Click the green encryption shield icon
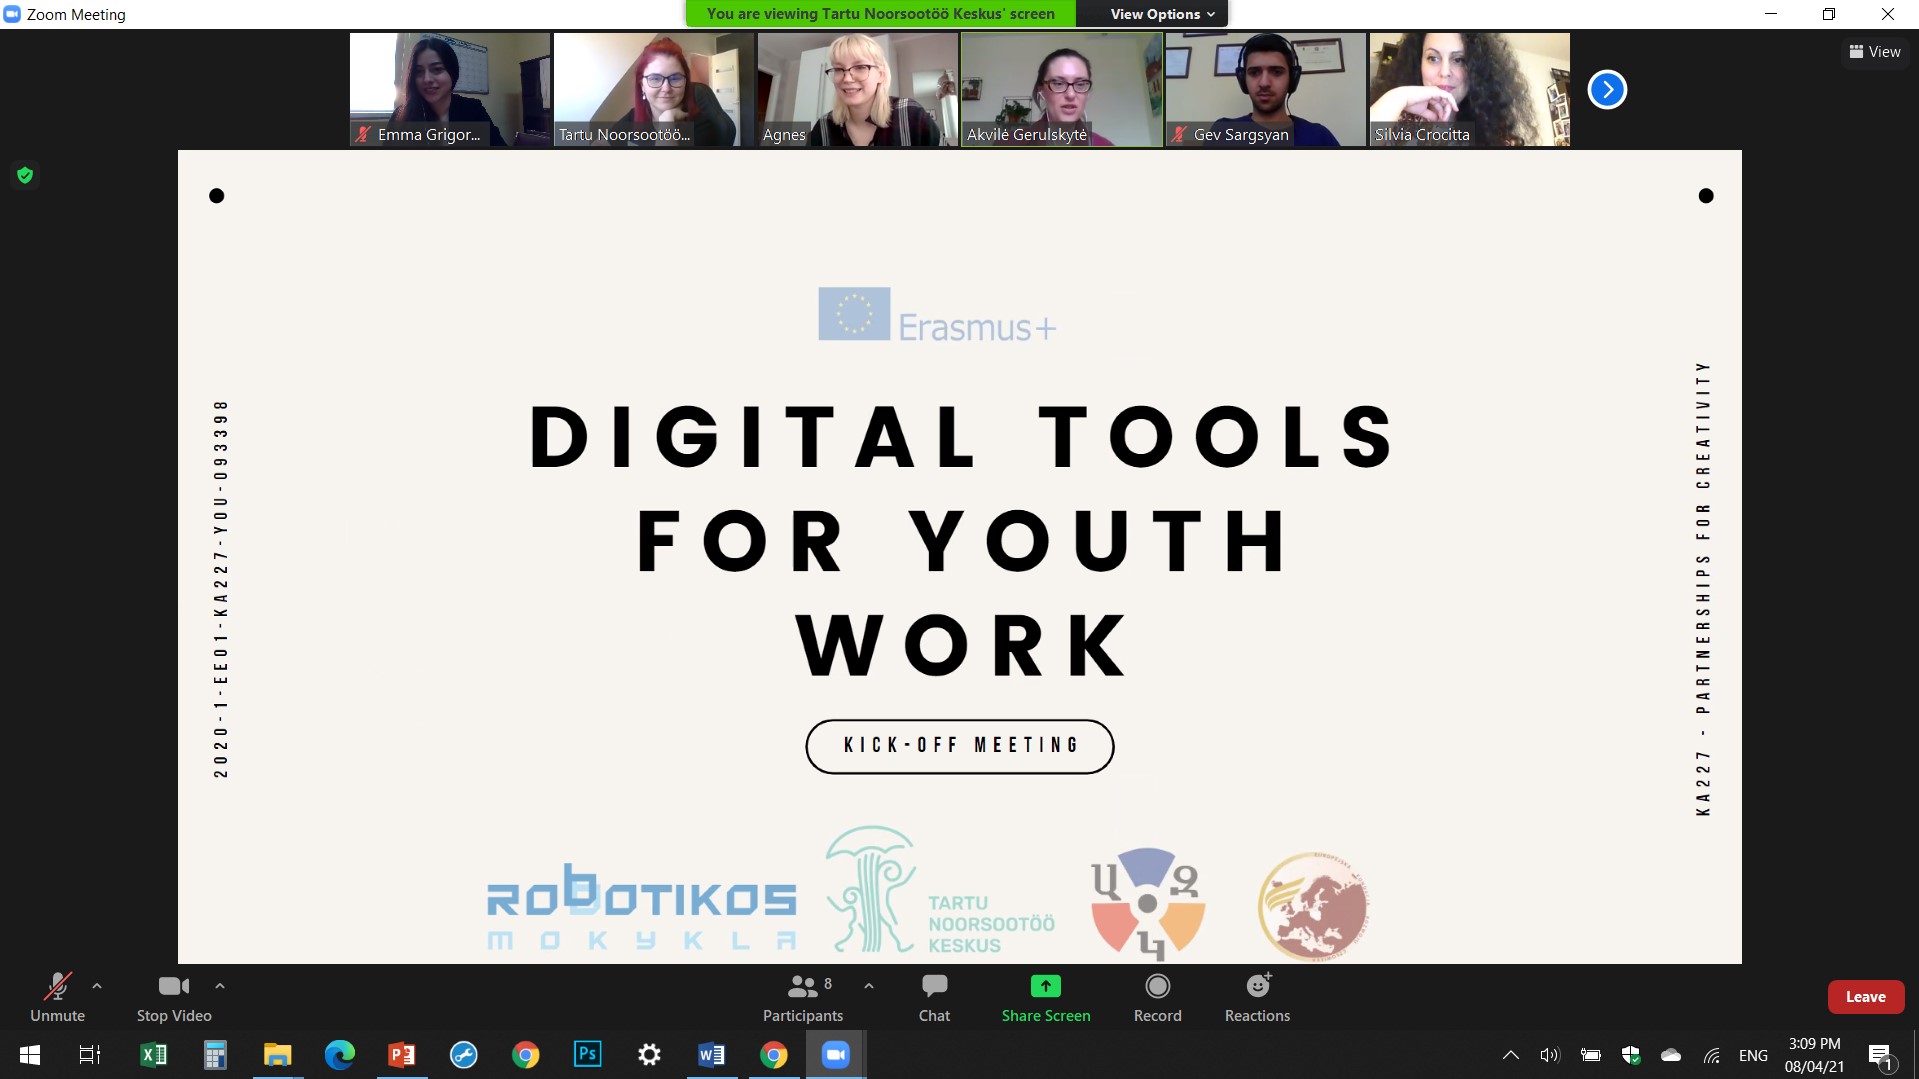This screenshot has height=1079, width=1919. (x=25, y=176)
